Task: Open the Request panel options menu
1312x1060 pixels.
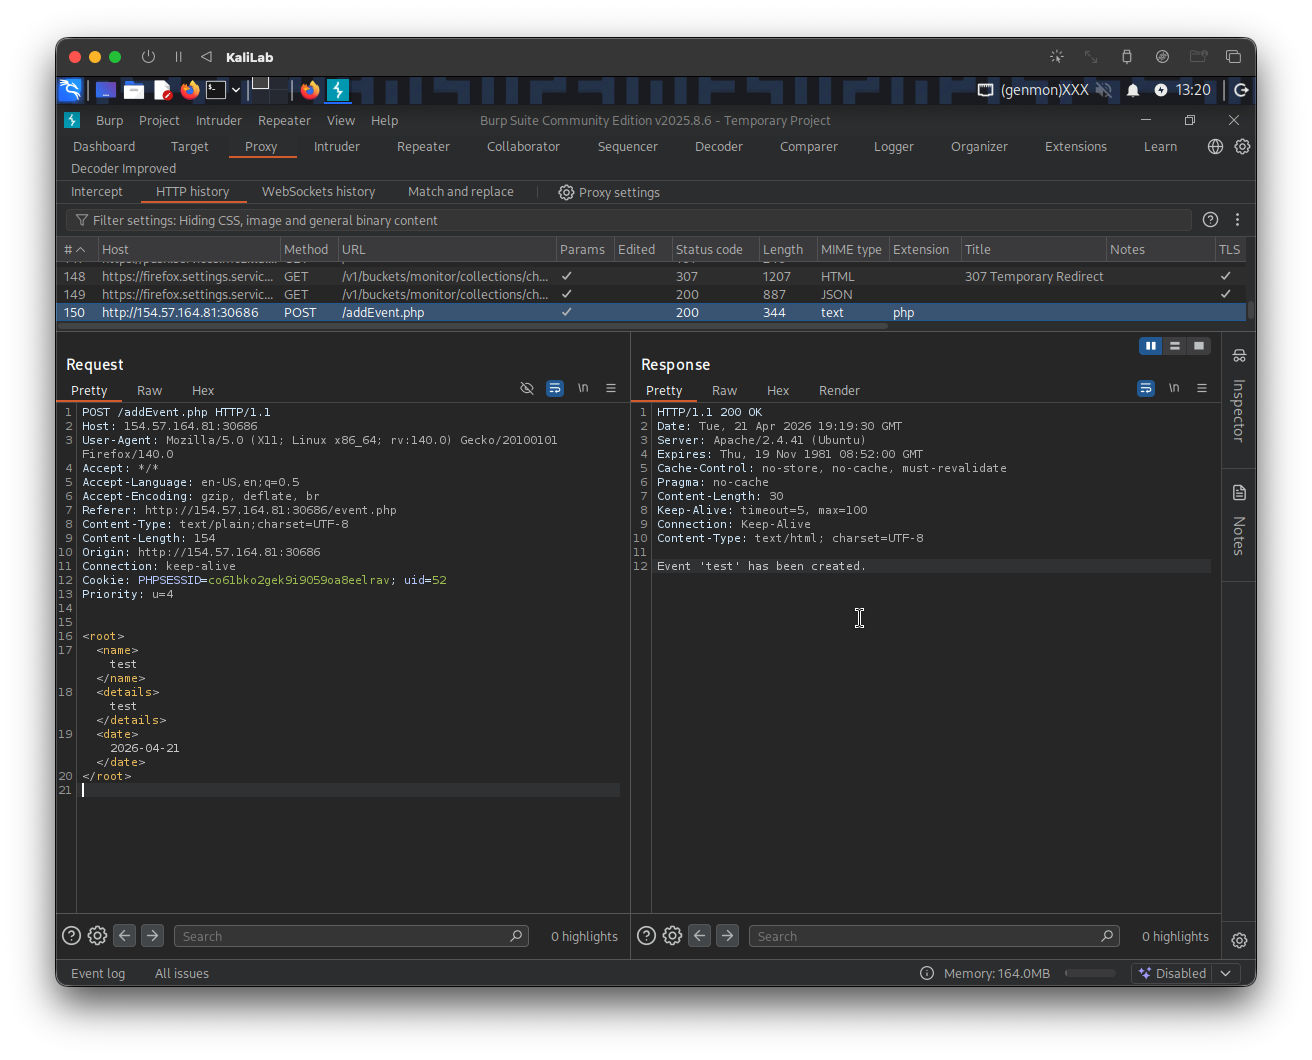Action: coord(611,388)
